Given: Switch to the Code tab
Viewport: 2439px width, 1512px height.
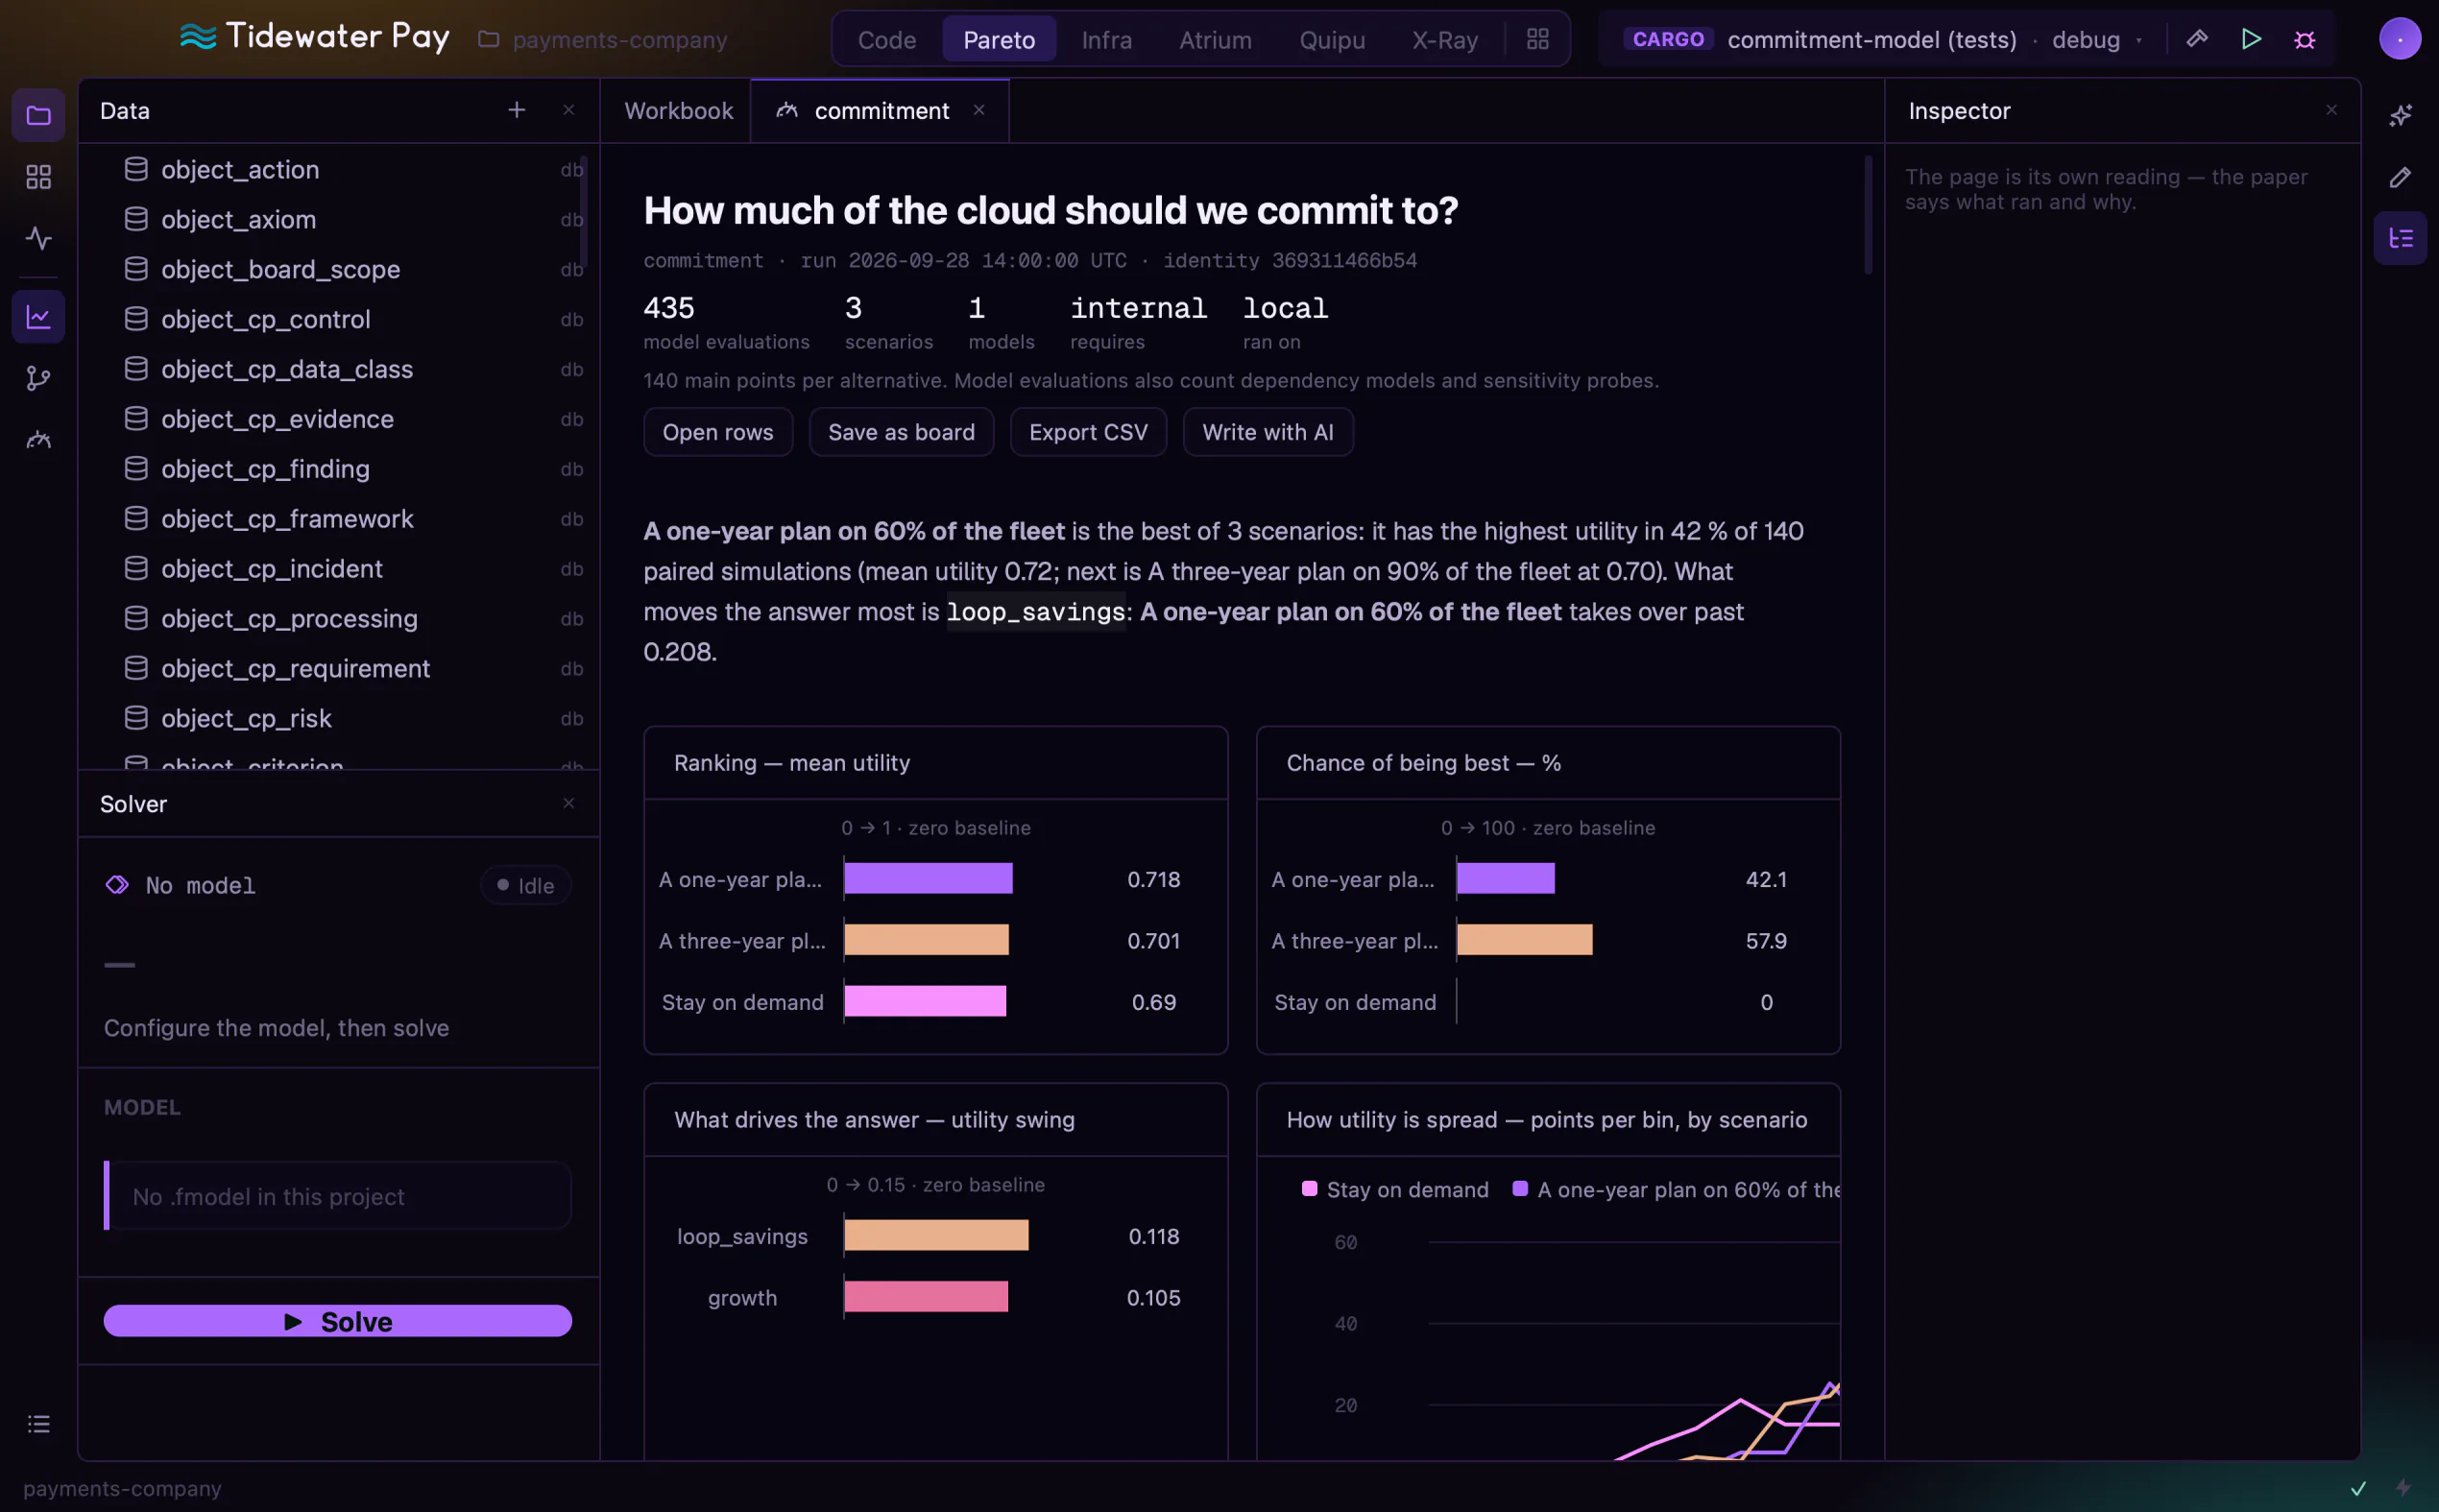Looking at the screenshot, I should pyautogui.click(x=887, y=39).
